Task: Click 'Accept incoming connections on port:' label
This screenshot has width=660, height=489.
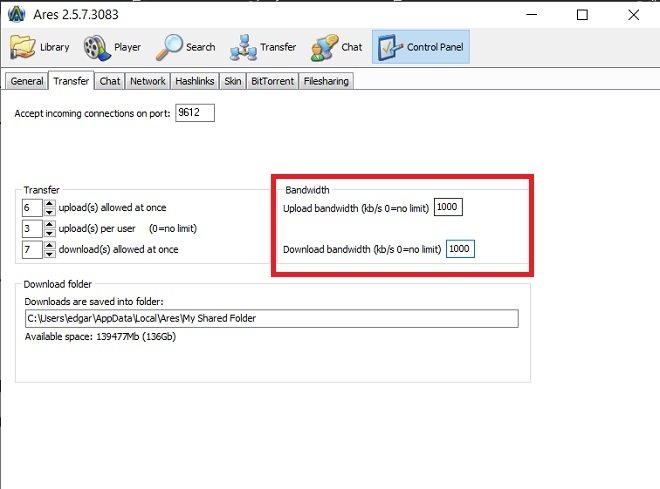Action: [92, 114]
